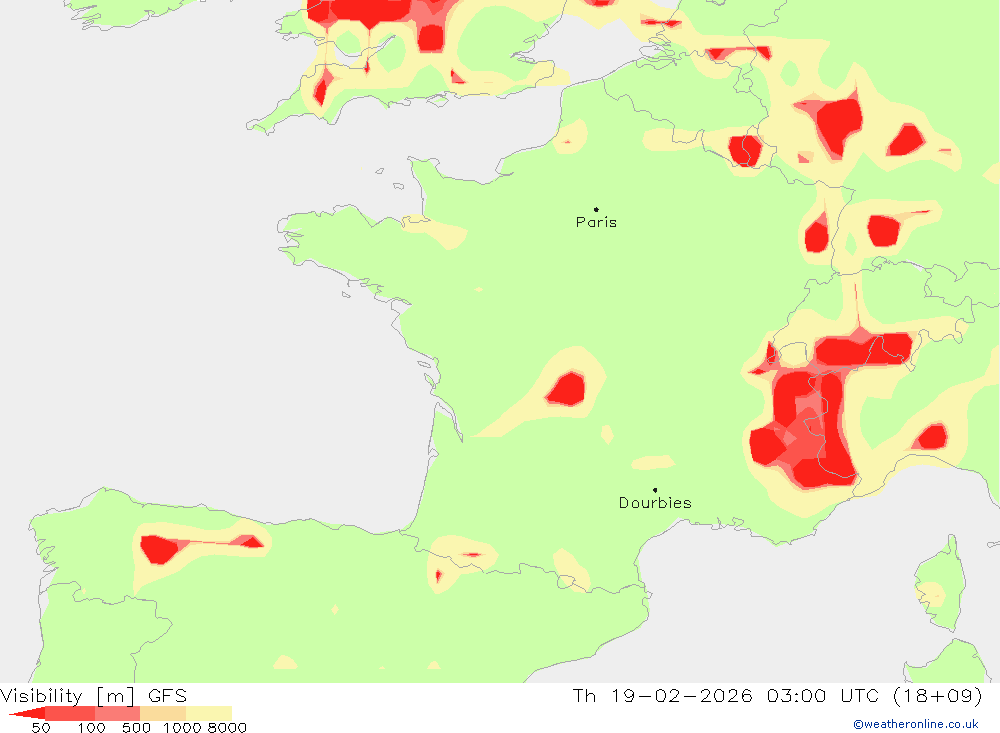Click the Paris city label
Viewport: 1000px width, 733px height.
[596, 222]
